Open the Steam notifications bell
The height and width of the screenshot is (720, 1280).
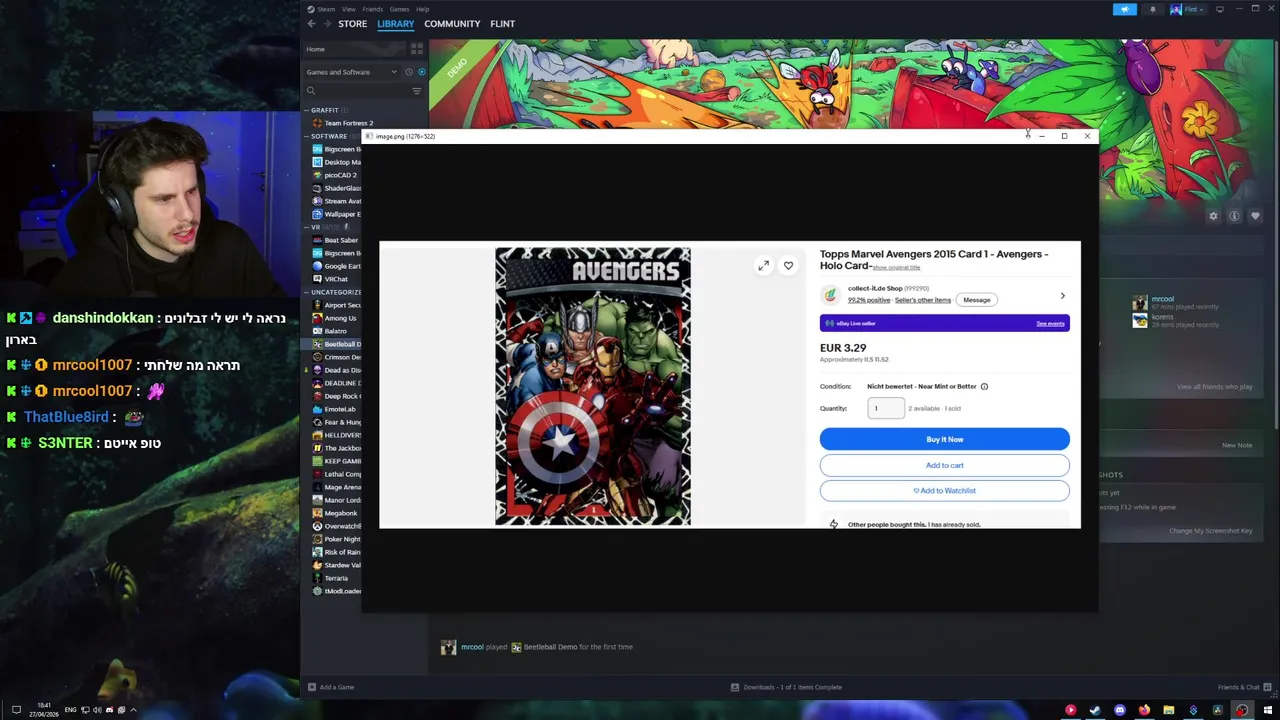pos(1152,9)
